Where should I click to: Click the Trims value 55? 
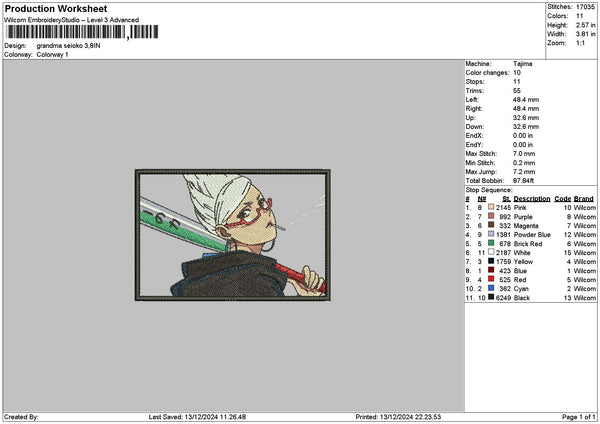point(517,91)
